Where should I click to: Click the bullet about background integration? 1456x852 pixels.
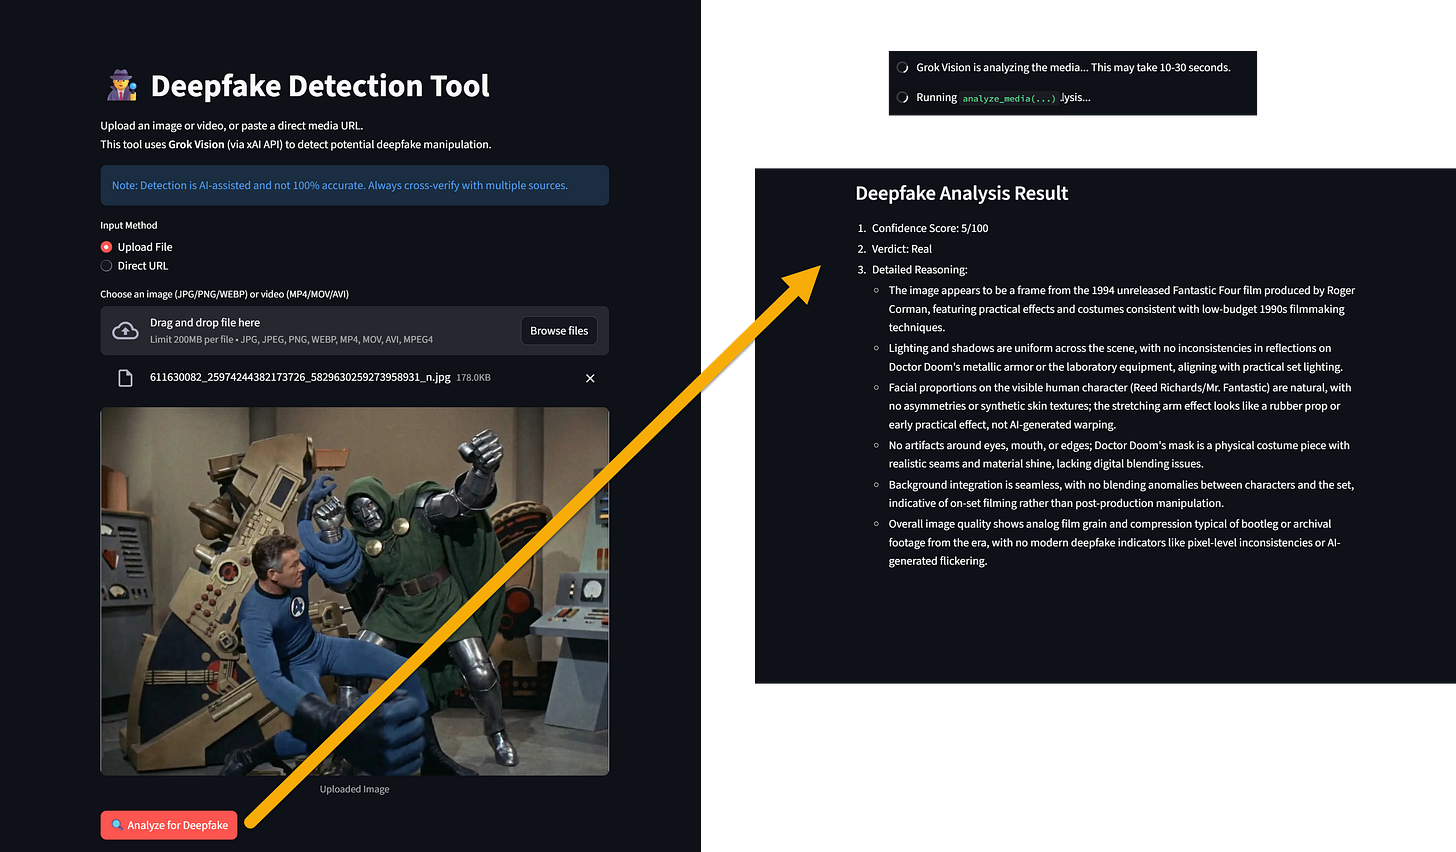click(1121, 494)
